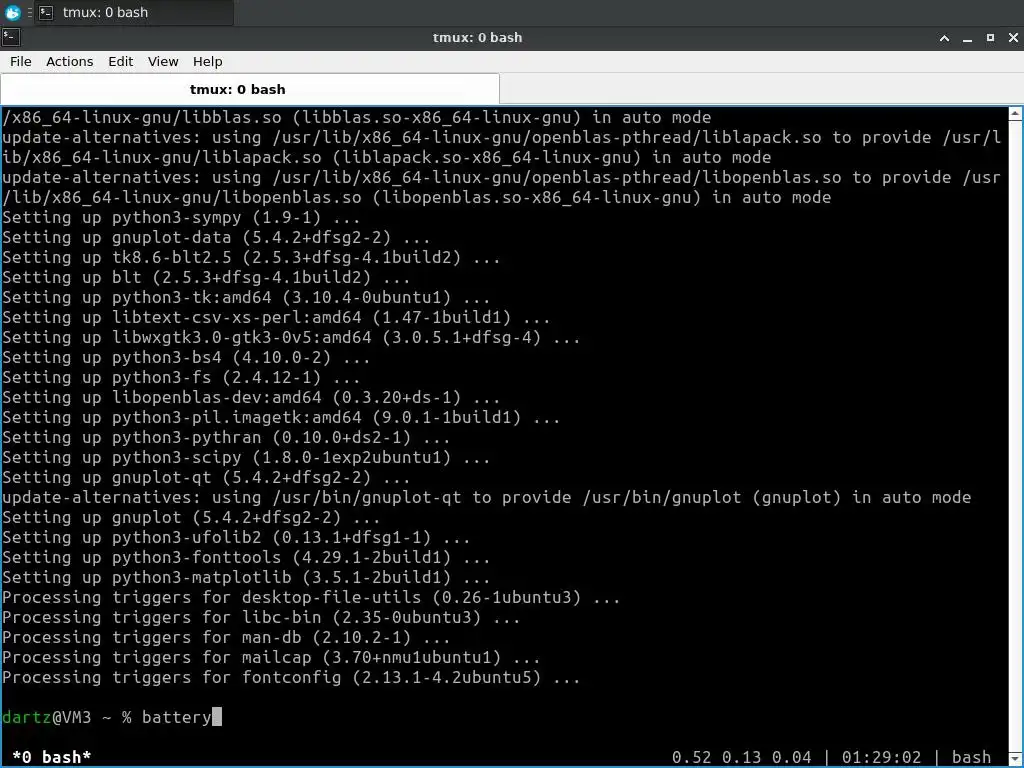Click the 'Setting up python3-tk:amd64' line
Image resolution: width=1024 pixels, height=768 pixels.
tap(246, 297)
